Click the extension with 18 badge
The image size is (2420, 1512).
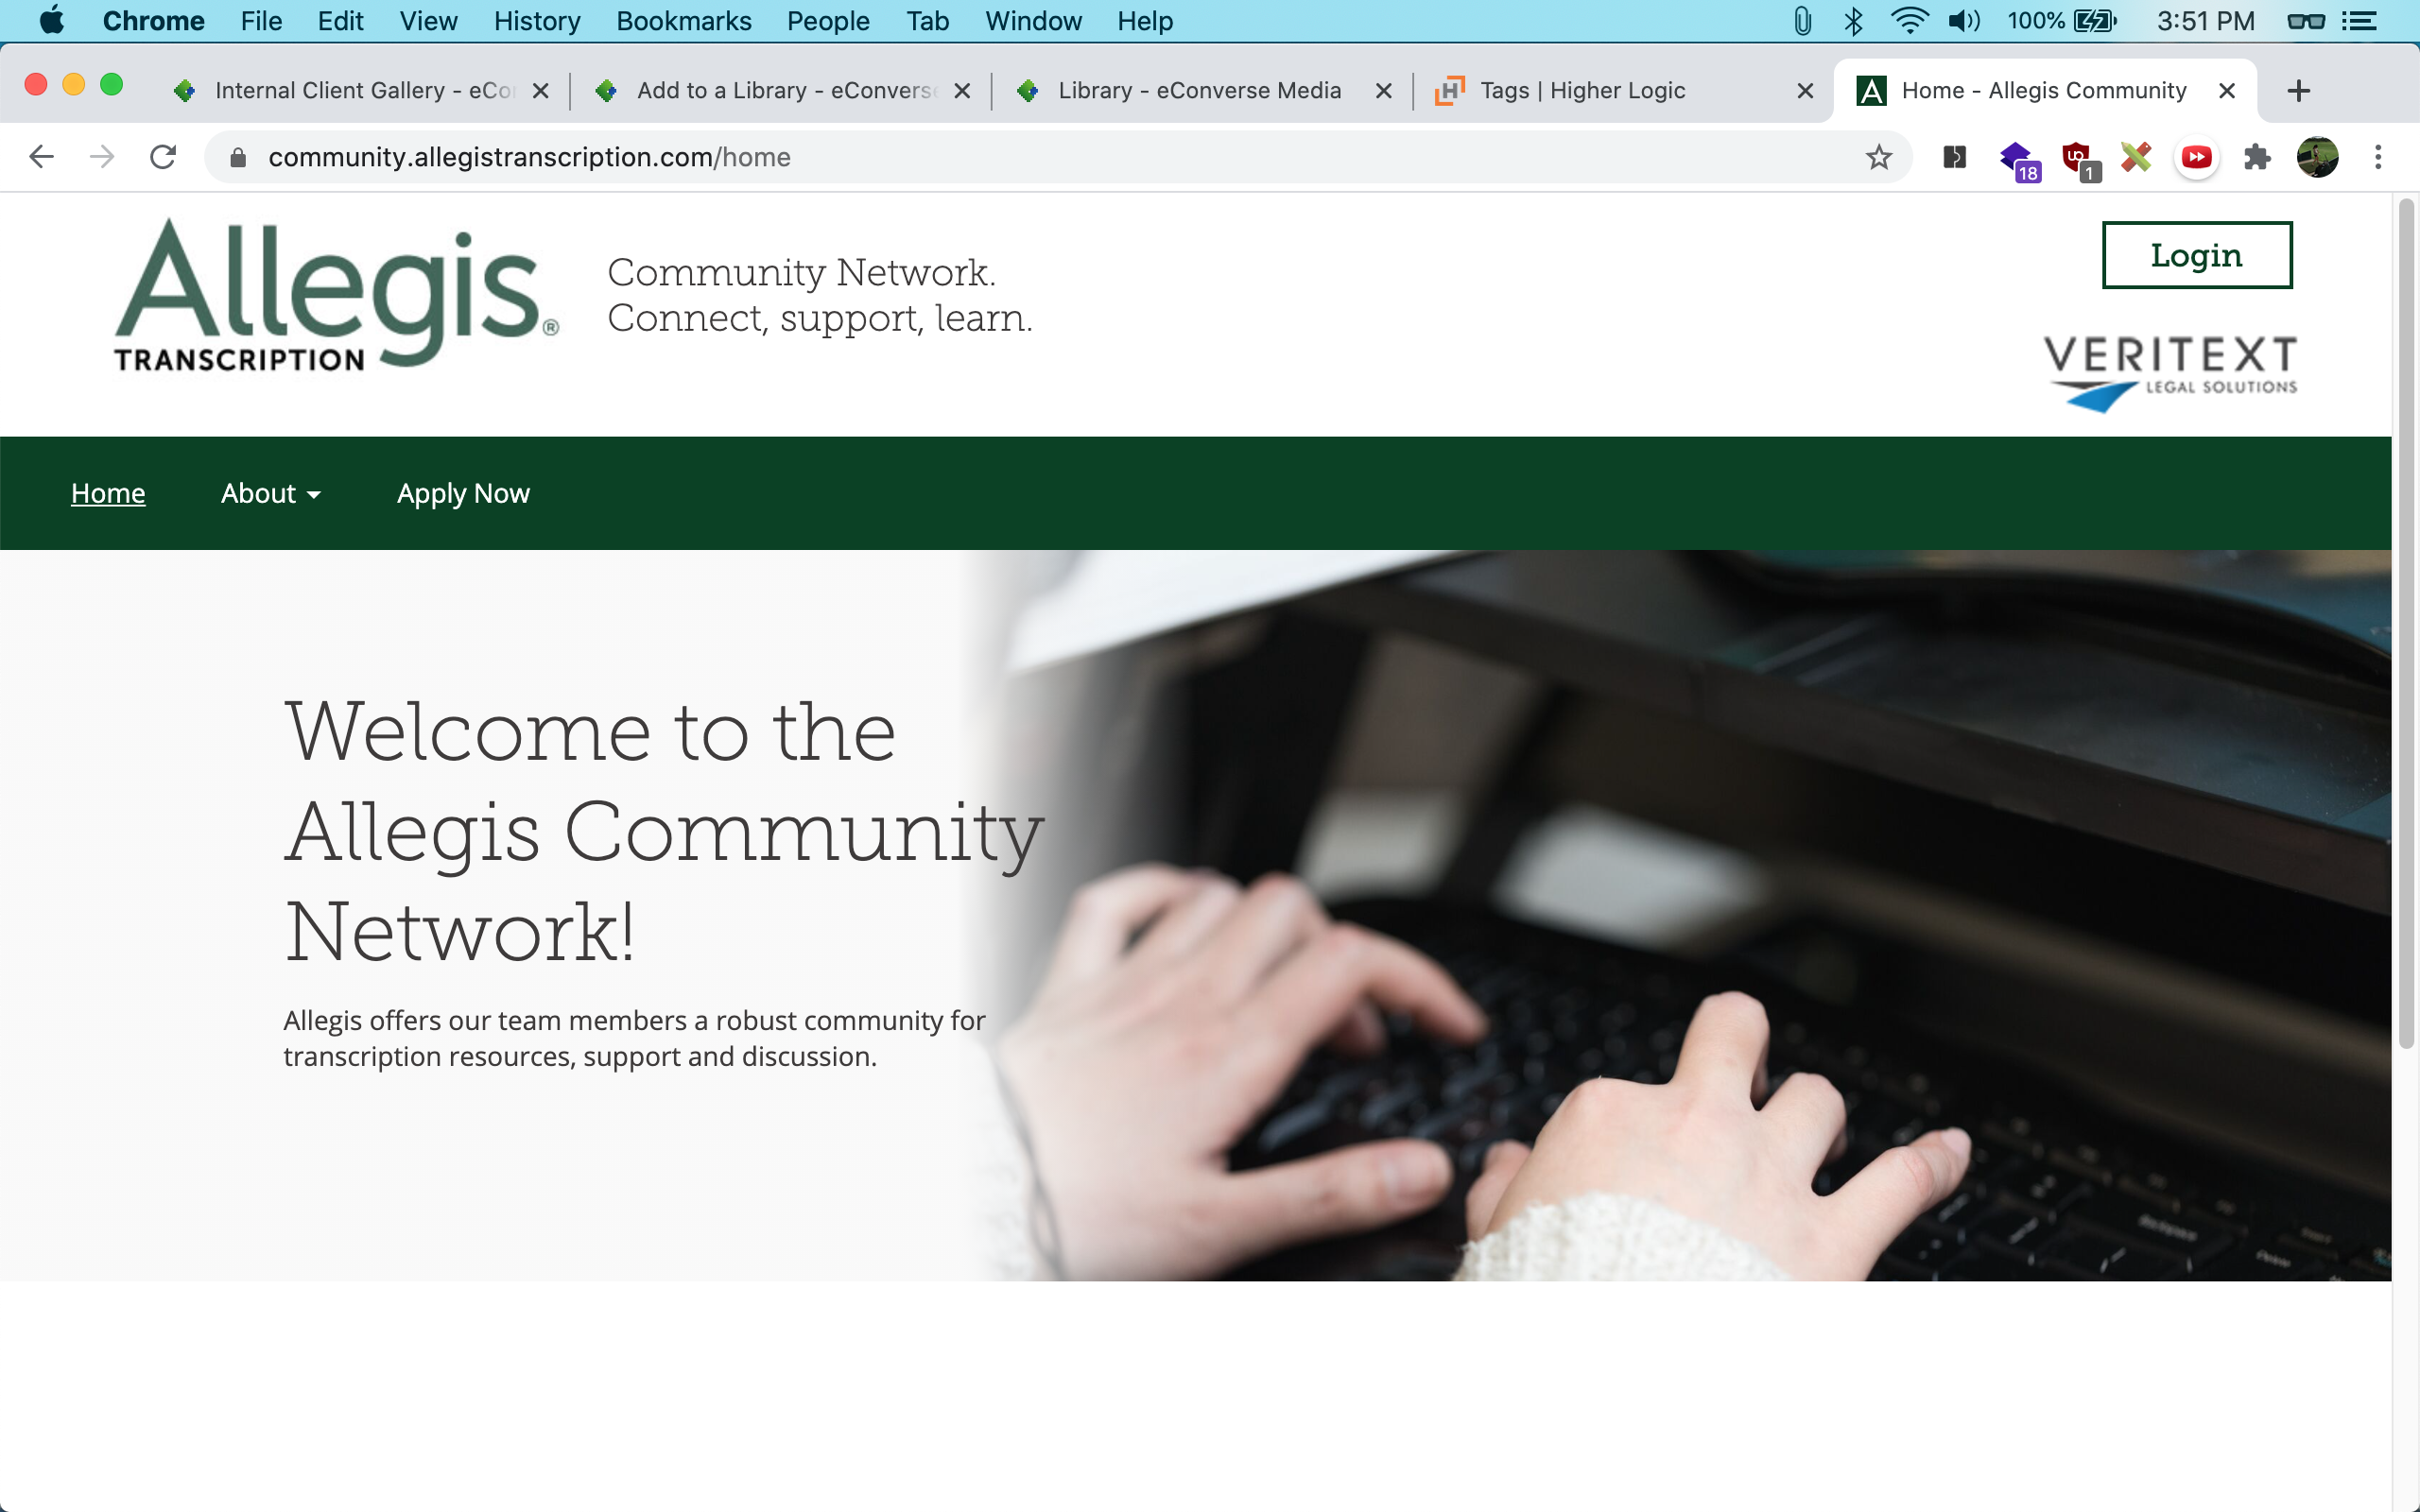pyautogui.click(x=2017, y=159)
